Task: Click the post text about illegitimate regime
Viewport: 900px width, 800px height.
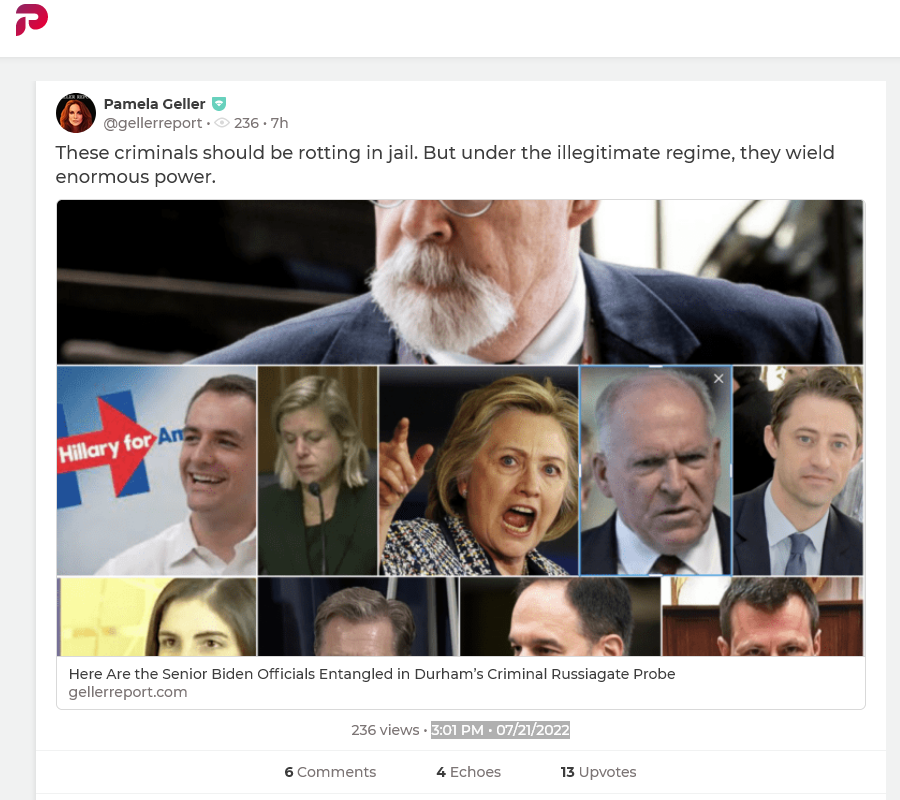Action: 445,165
